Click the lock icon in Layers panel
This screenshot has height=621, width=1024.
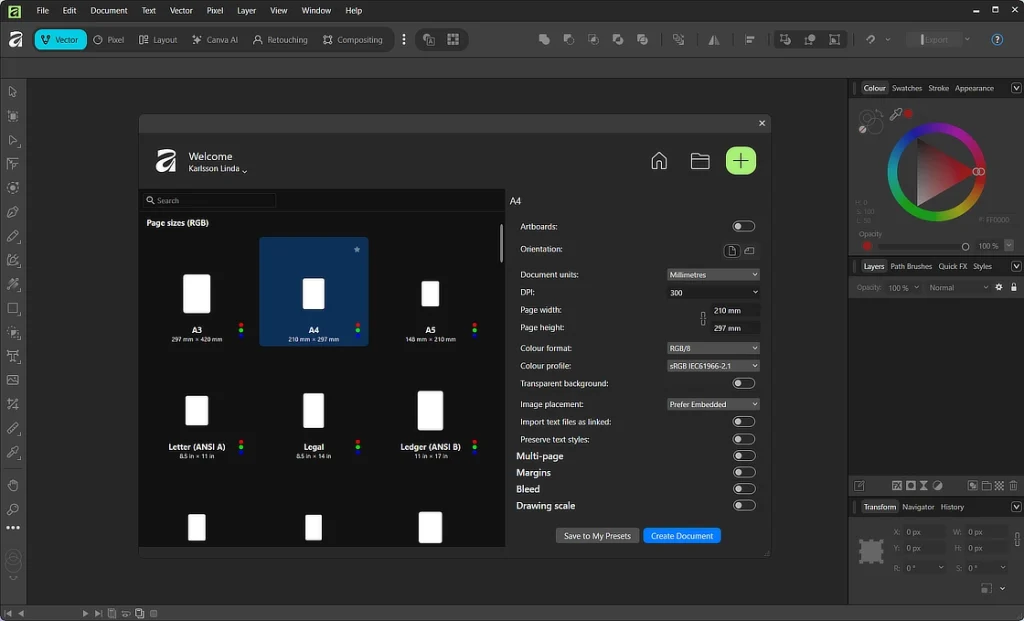1014,287
